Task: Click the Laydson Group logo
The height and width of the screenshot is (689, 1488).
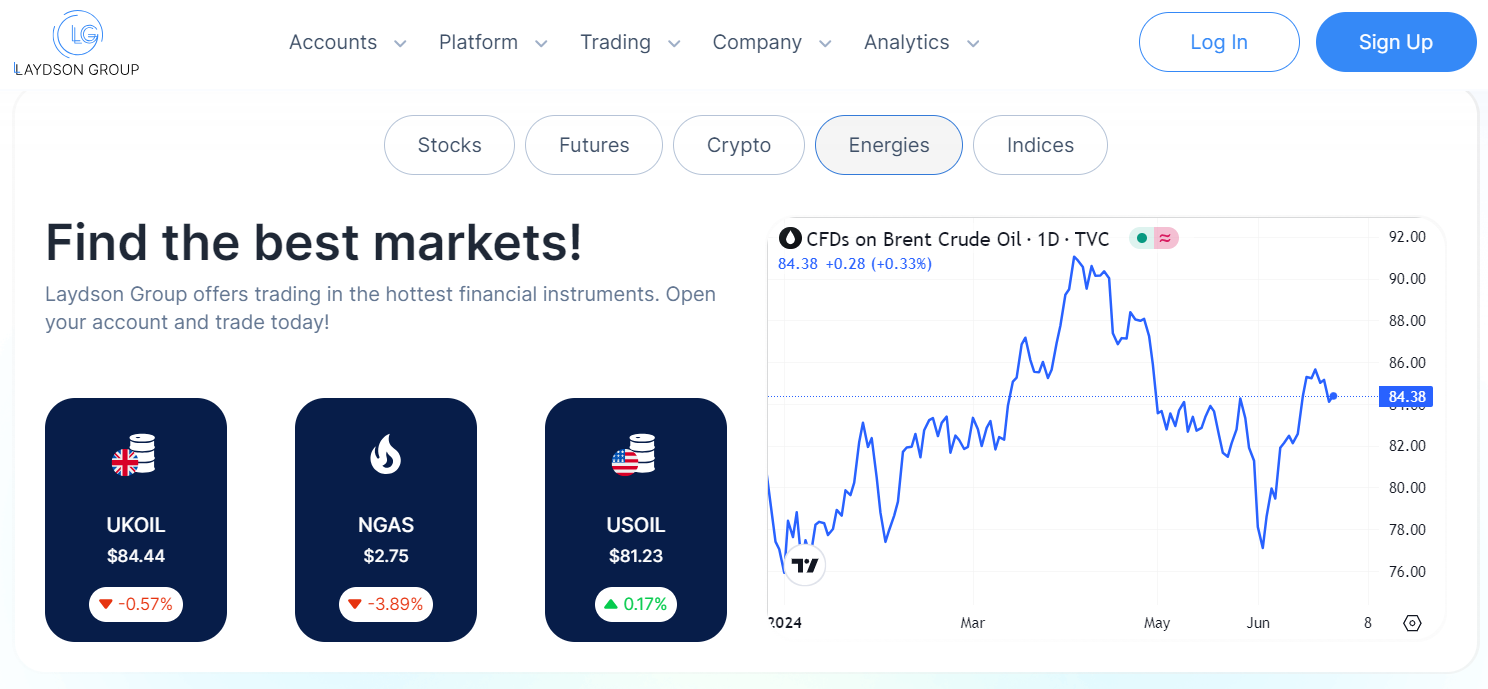Action: (x=77, y=43)
